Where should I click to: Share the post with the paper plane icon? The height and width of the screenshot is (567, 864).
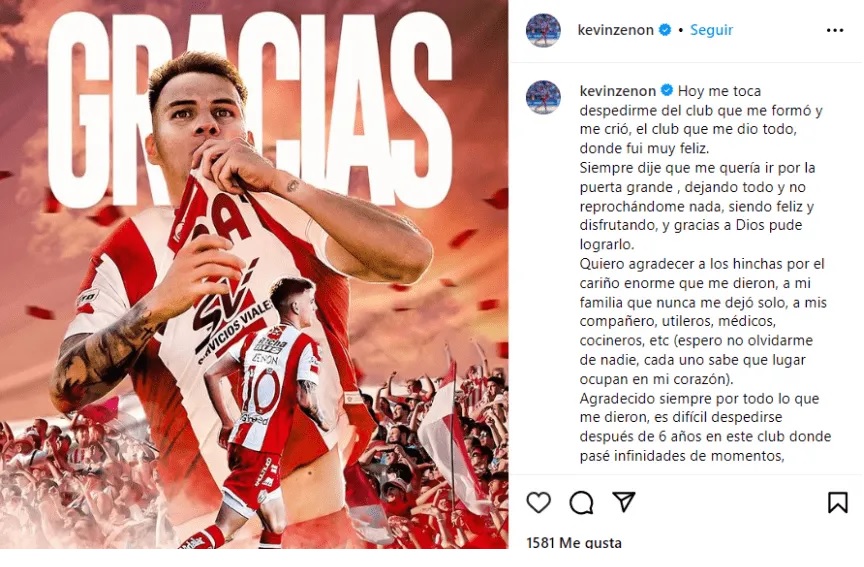click(624, 501)
